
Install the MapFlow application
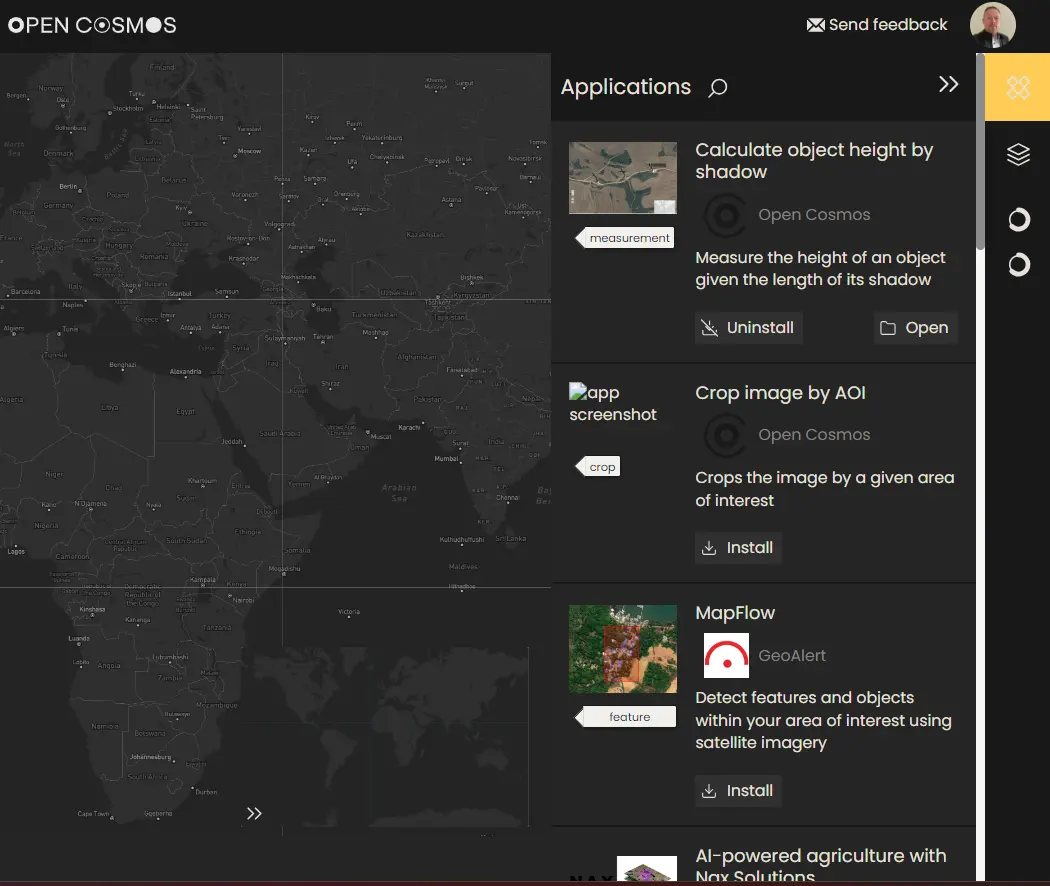[x=737, y=790]
